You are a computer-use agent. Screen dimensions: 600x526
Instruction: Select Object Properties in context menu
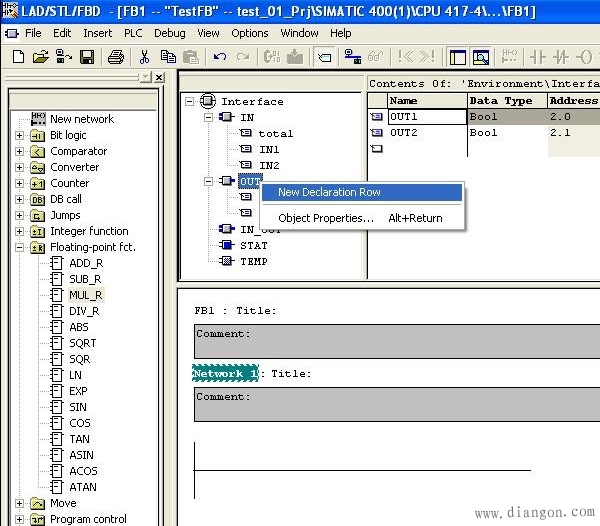[326, 218]
